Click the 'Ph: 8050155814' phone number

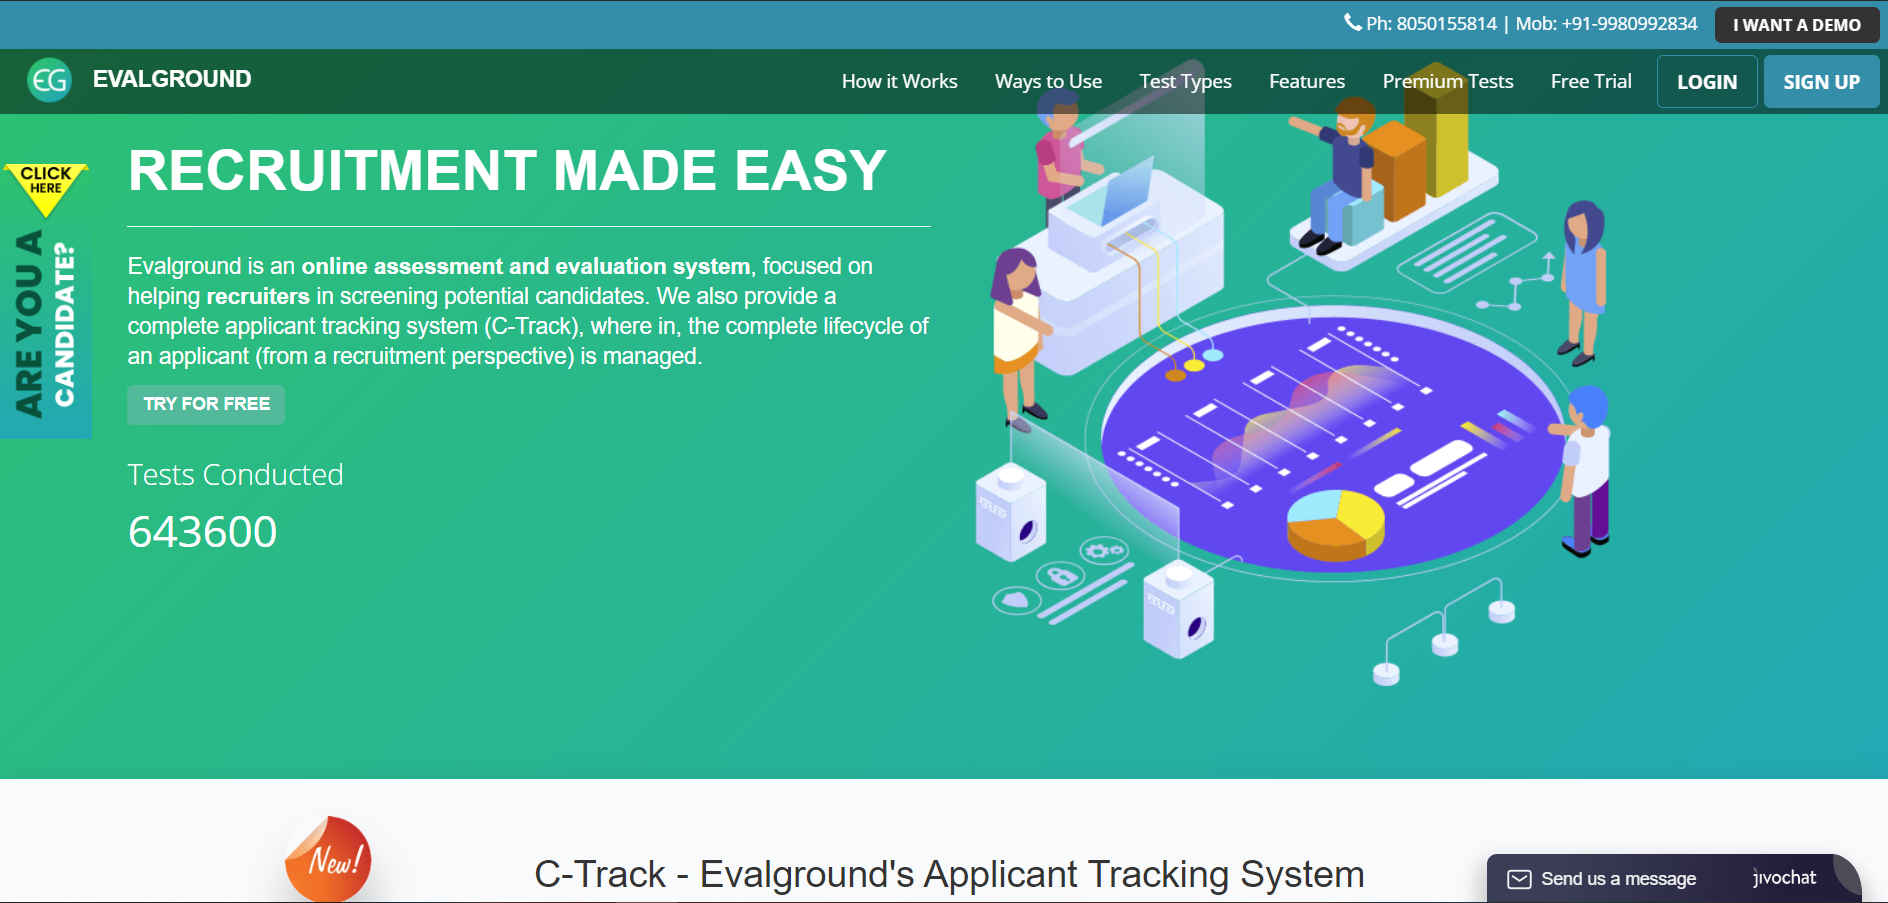[x=1431, y=23]
